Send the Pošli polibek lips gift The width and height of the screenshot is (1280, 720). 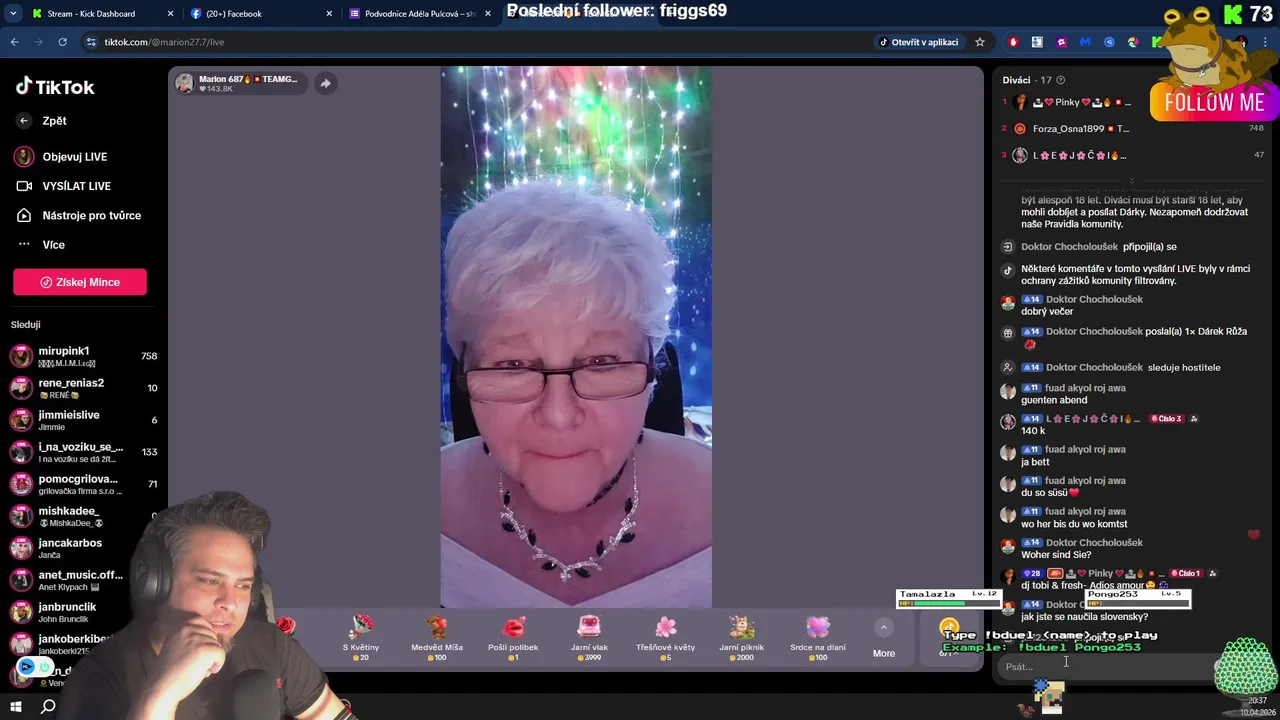(x=513, y=637)
